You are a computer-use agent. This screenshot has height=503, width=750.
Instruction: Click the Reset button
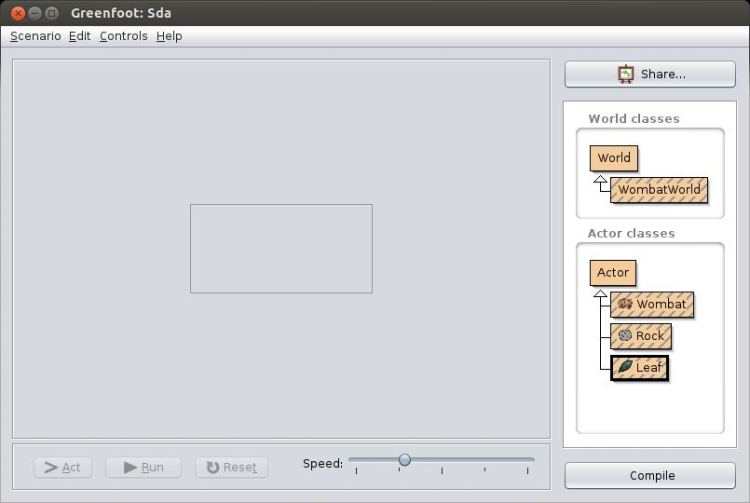(232, 467)
